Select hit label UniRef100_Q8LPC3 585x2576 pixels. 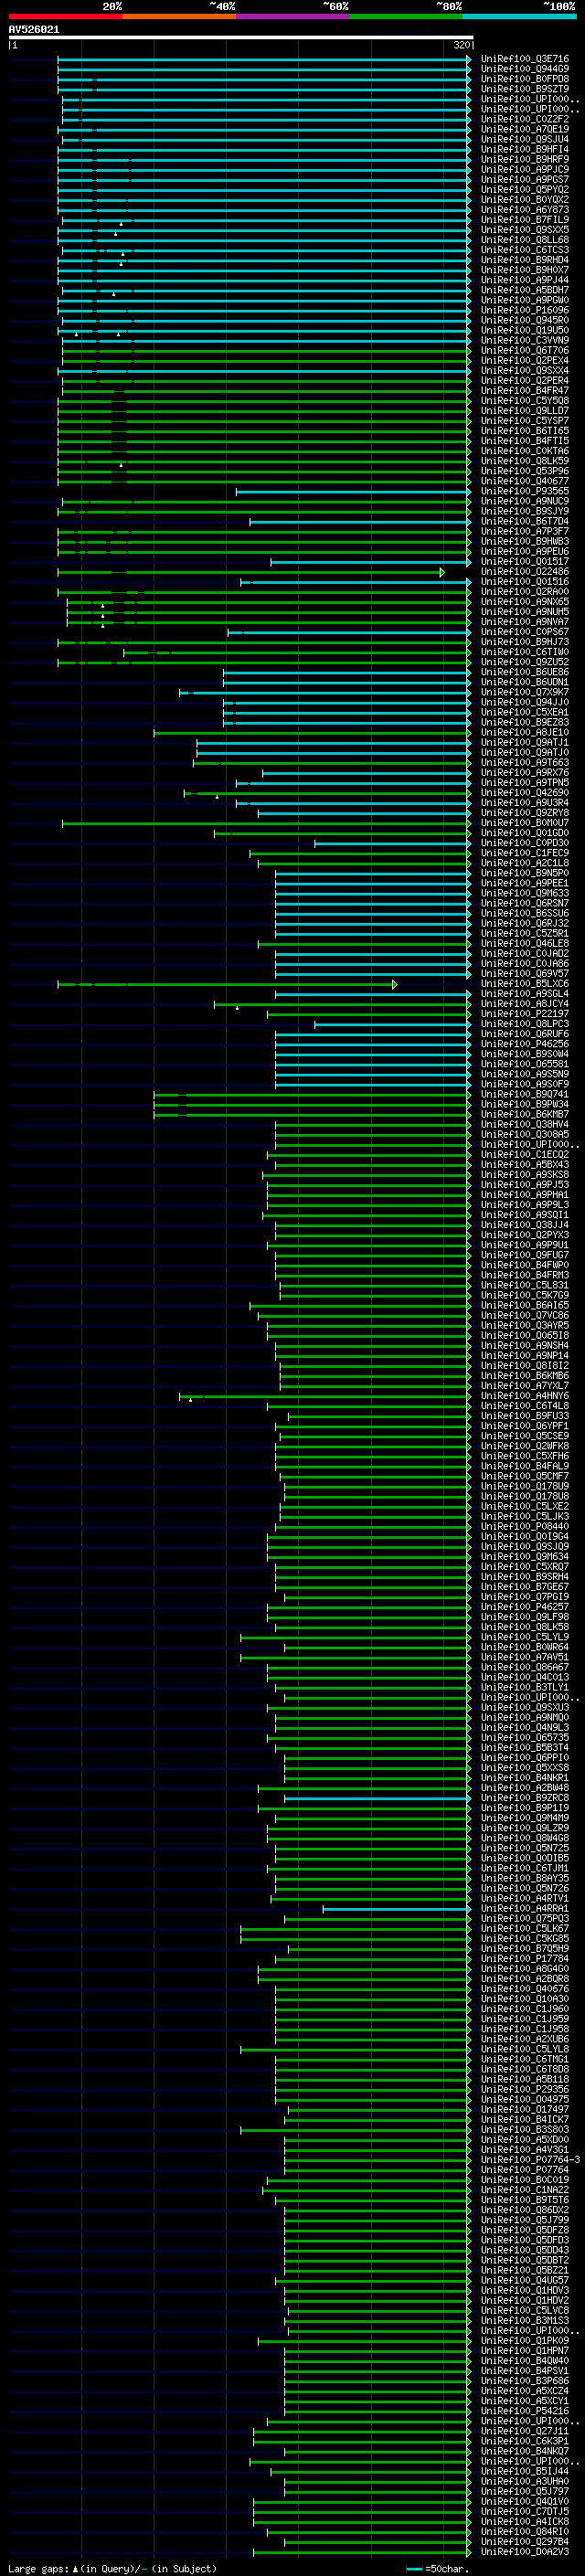pyautogui.click(x=525, y=1024)
